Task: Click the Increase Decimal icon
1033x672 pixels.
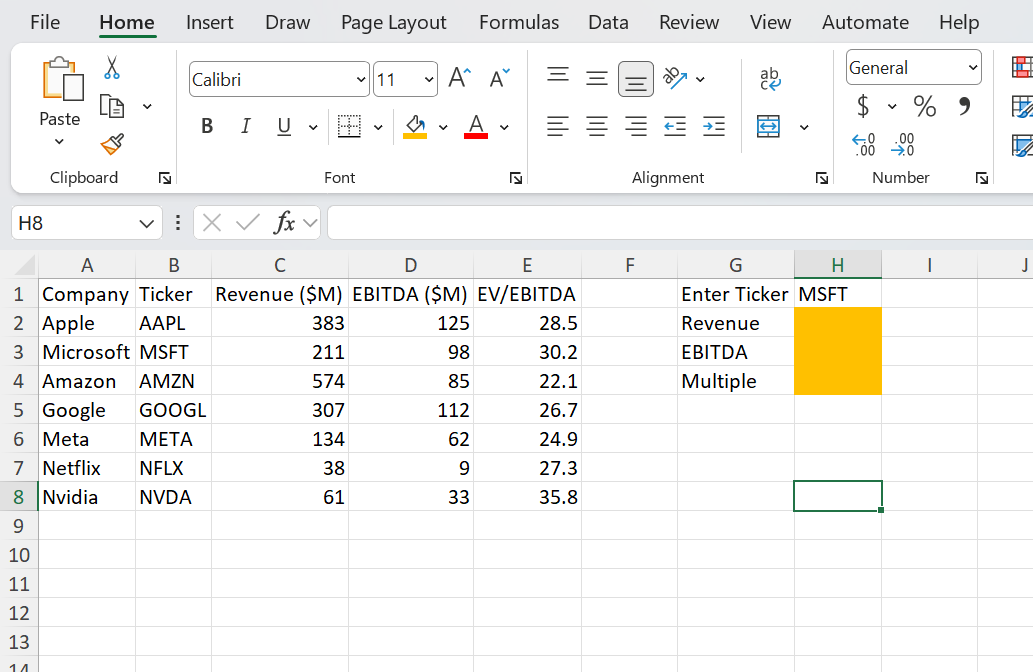Action: point(864,146)
